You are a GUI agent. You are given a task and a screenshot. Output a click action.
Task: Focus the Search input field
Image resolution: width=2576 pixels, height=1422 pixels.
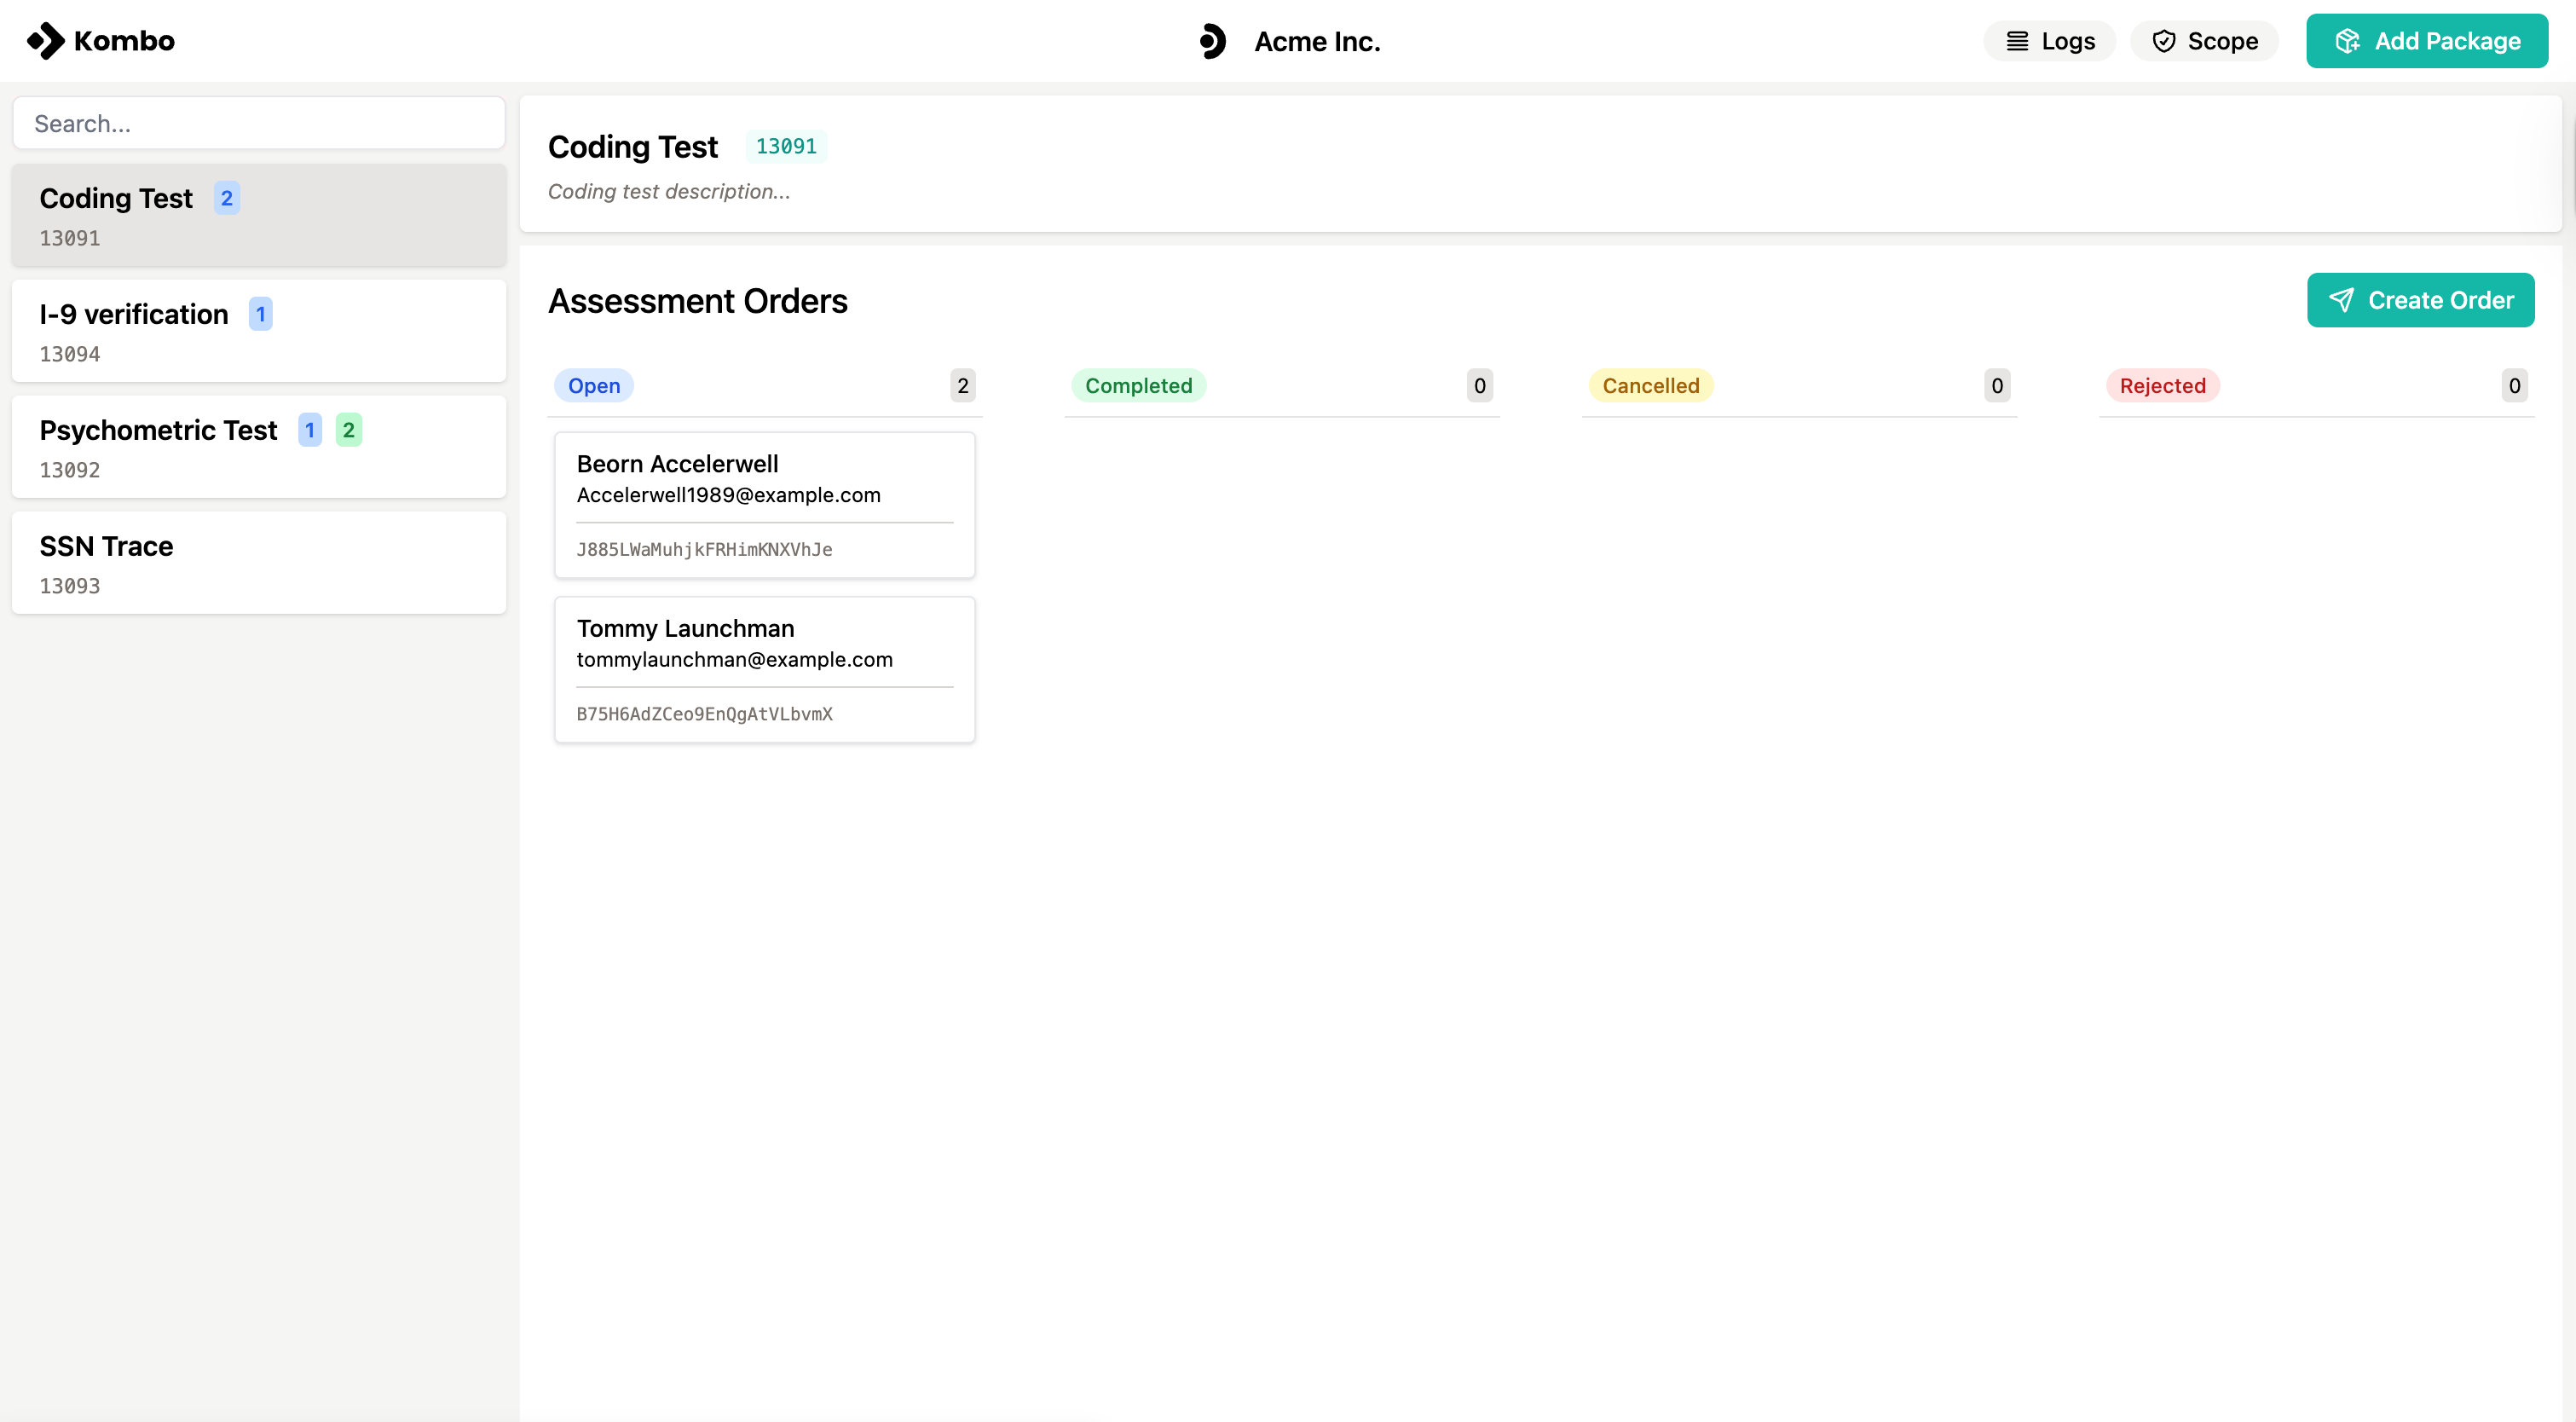[x=258, y=123]
